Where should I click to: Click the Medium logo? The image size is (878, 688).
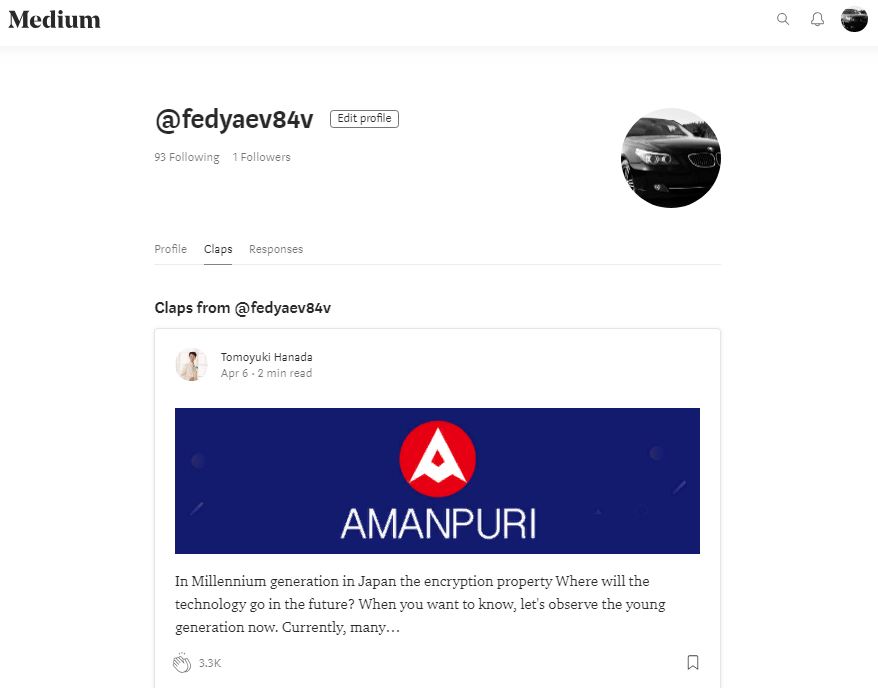(54, 20)
